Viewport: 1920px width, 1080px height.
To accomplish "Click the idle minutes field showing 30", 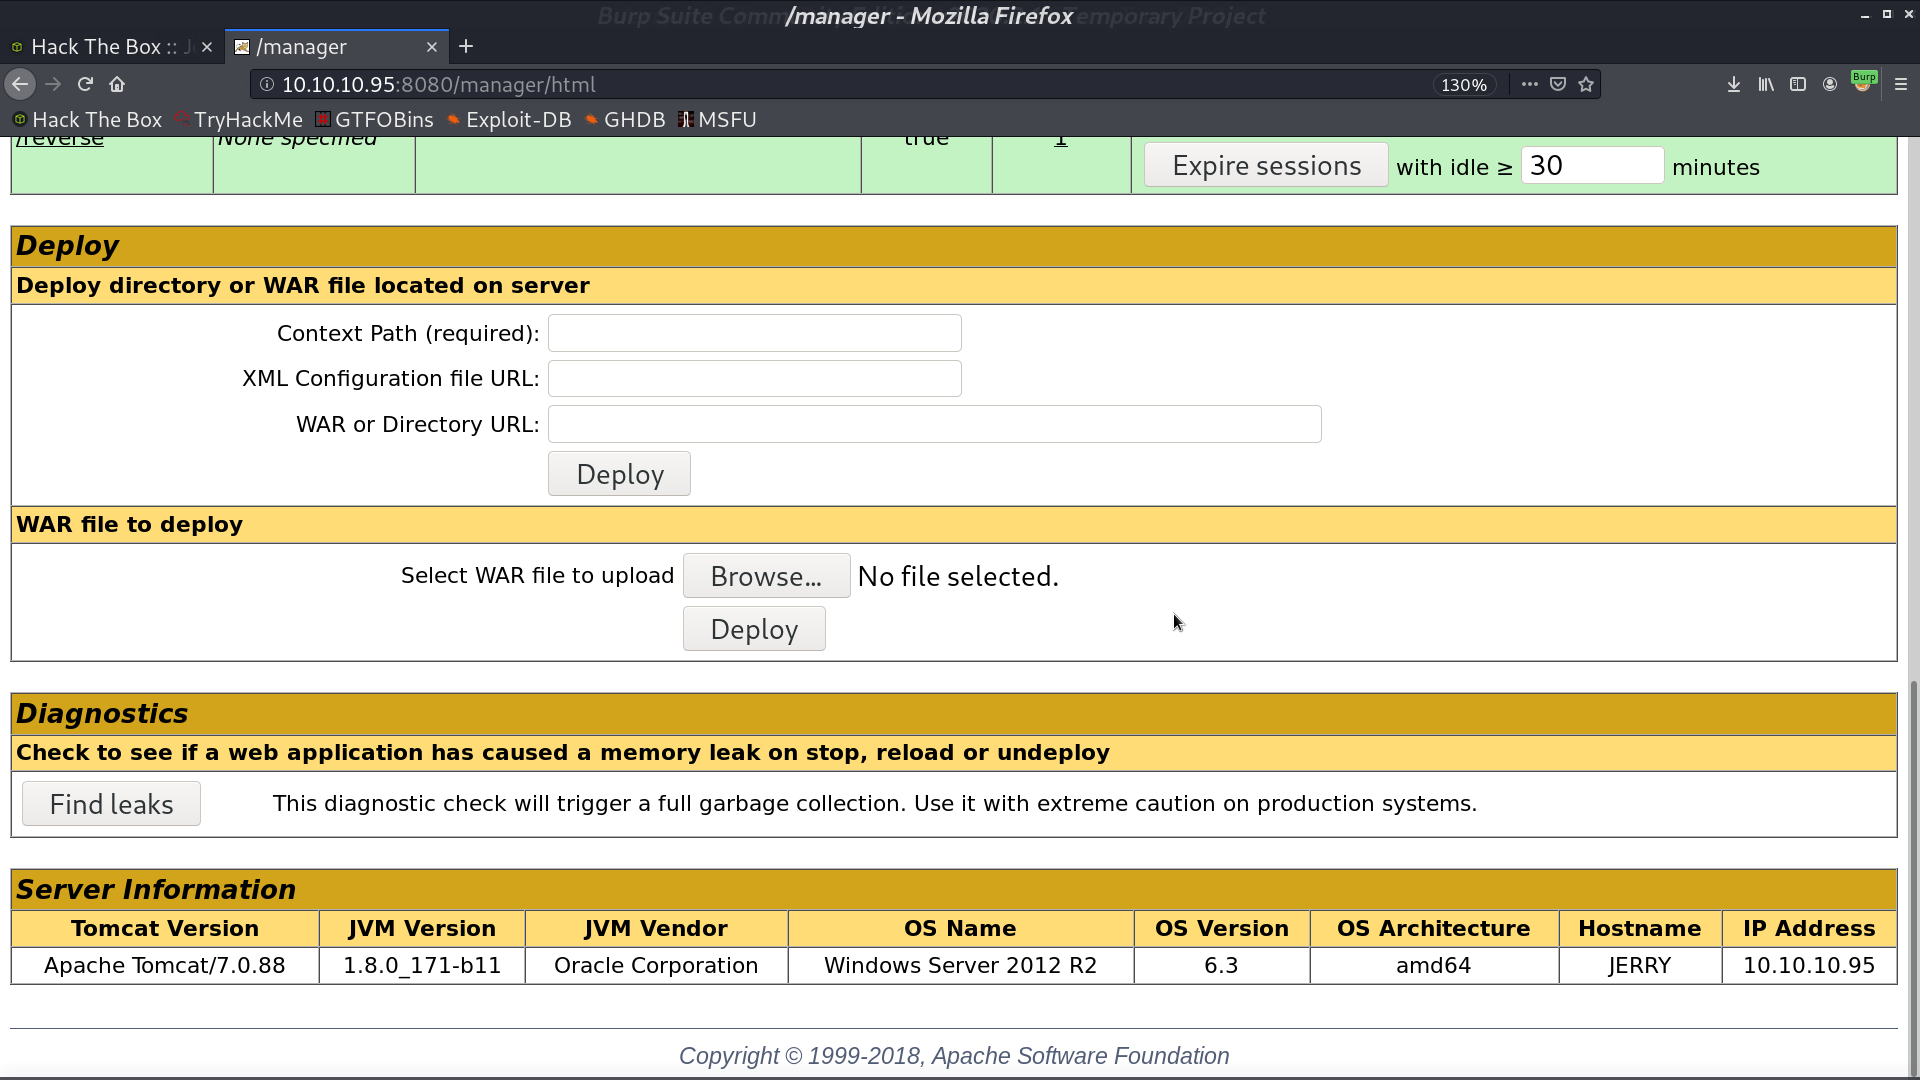I will coord(1592,166).
